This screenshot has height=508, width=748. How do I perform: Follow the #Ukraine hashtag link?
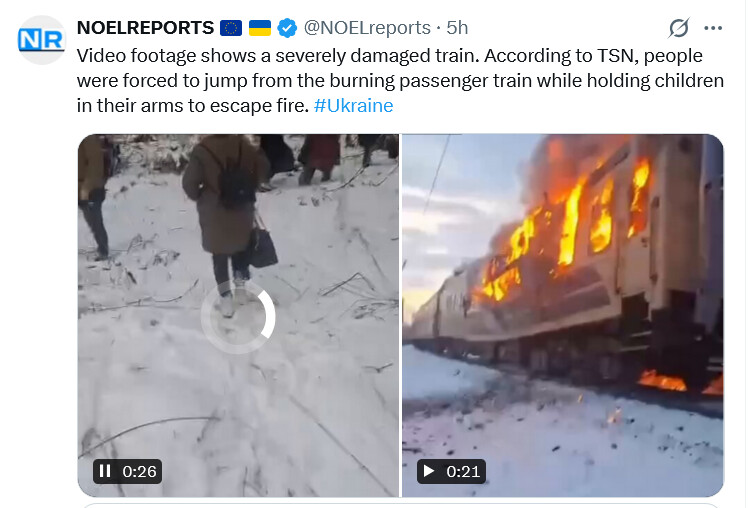tap(353, 105)
